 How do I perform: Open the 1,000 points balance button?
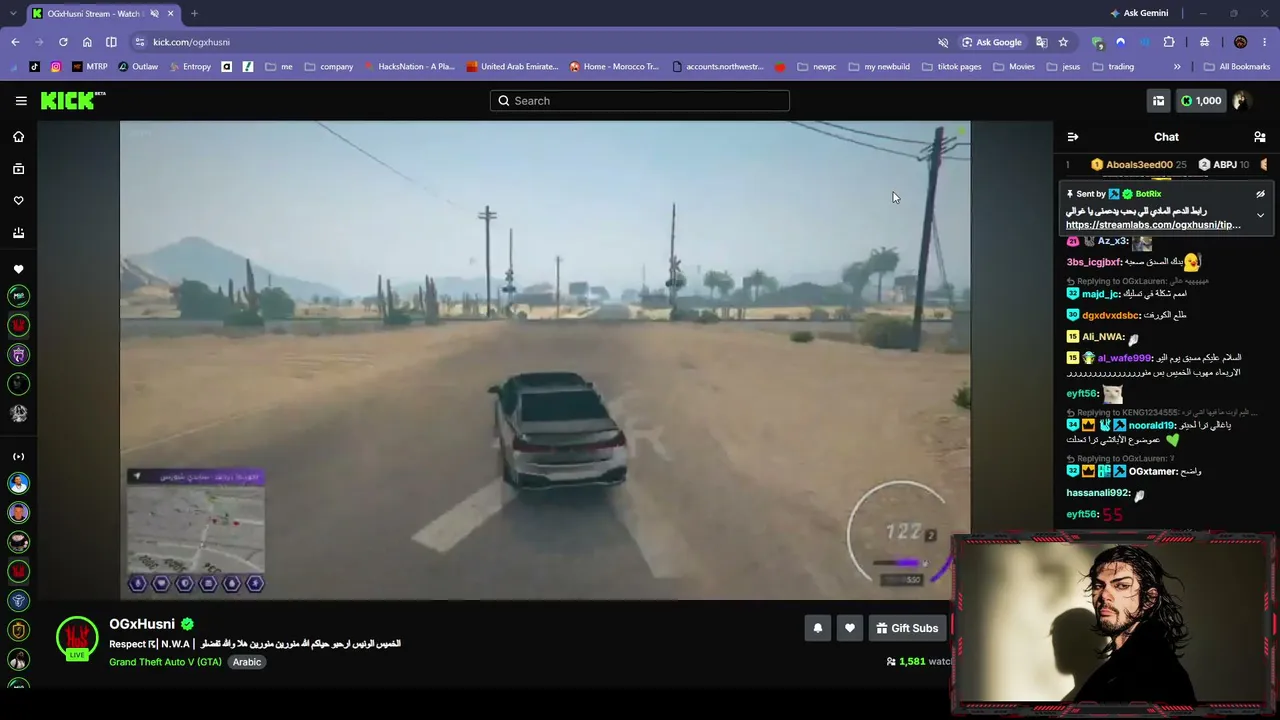(x=1201, y=100)
